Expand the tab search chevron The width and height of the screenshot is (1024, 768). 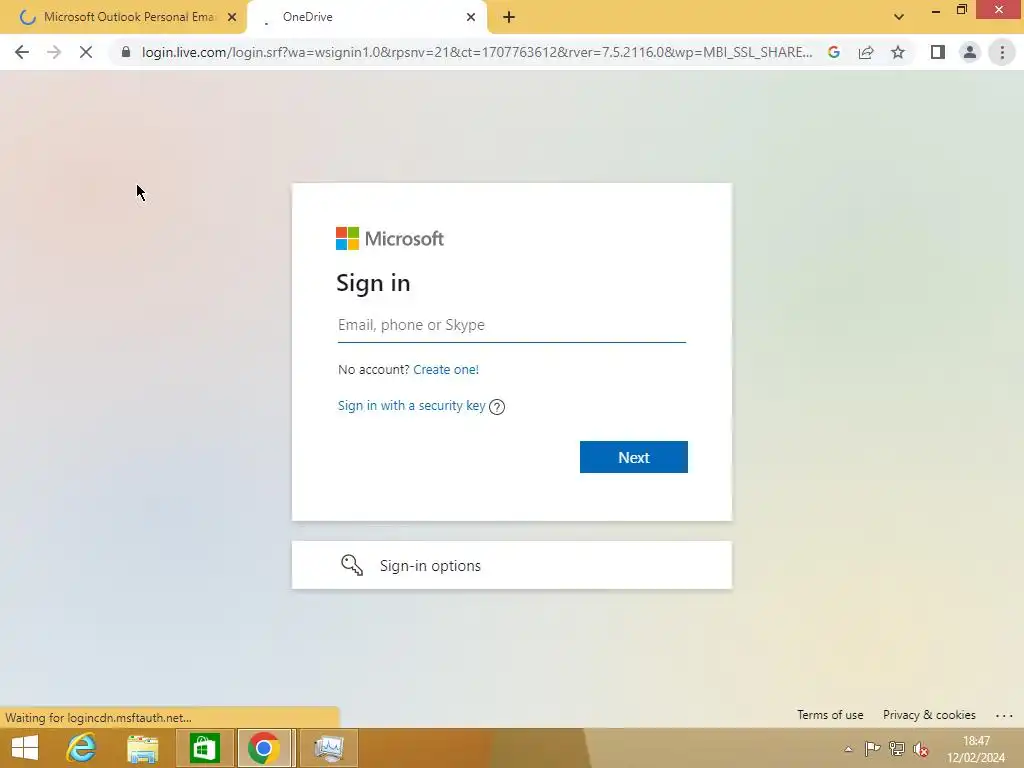pyautogui.click(x=899, y=17)
